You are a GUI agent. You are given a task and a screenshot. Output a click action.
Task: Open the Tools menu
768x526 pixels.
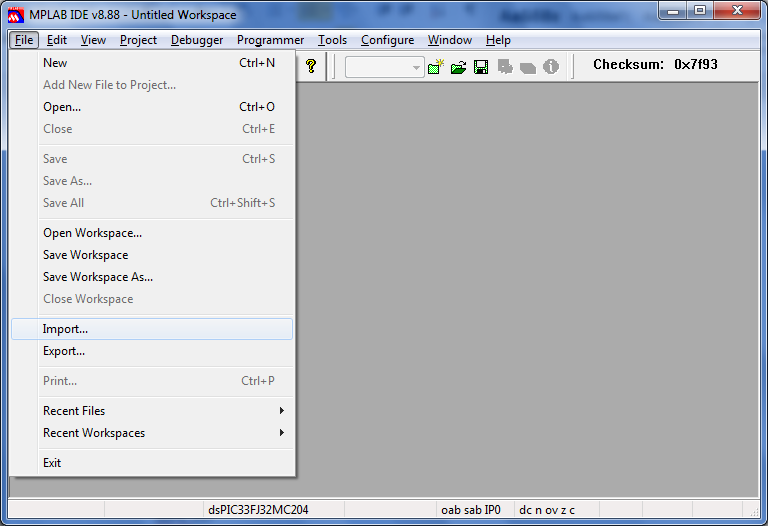tap(333, 40)
